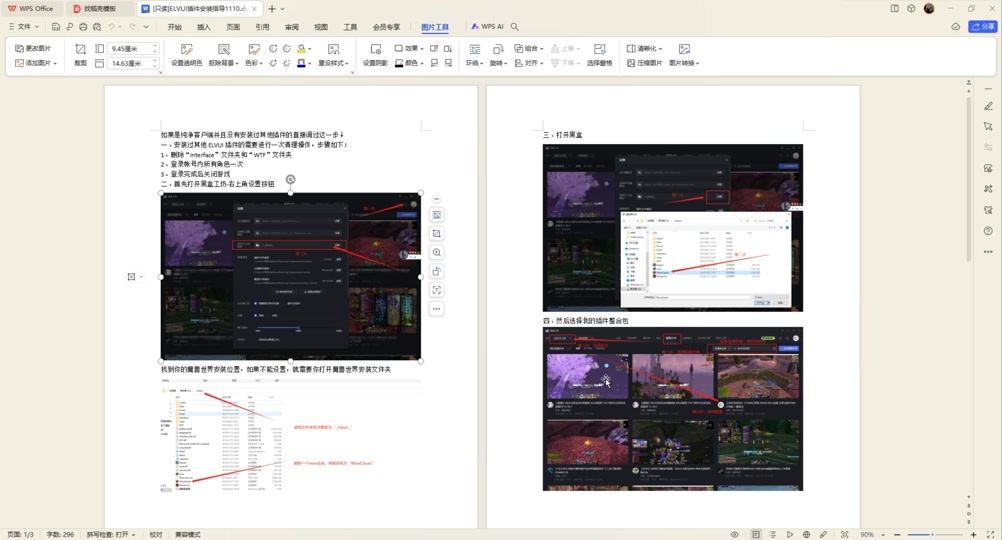1002x540 pixels.
Task: Open the Align (对齐) dropdown
Action: [528, 63]
